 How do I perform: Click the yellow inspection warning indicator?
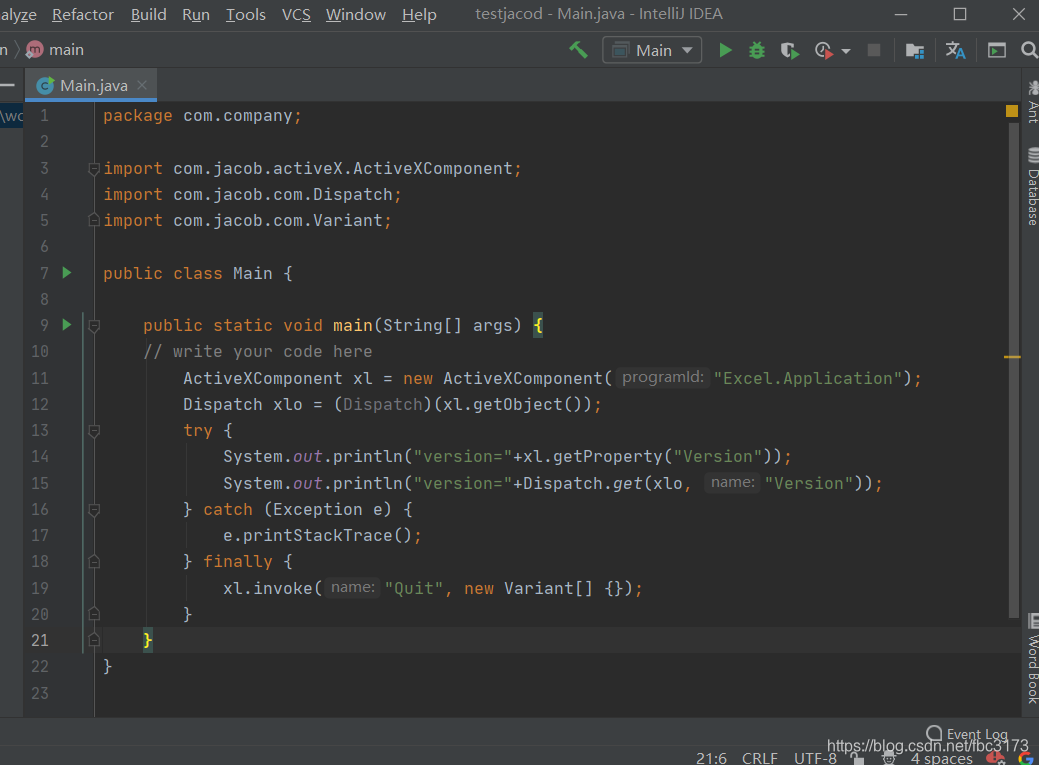(x=1012, y=111)
